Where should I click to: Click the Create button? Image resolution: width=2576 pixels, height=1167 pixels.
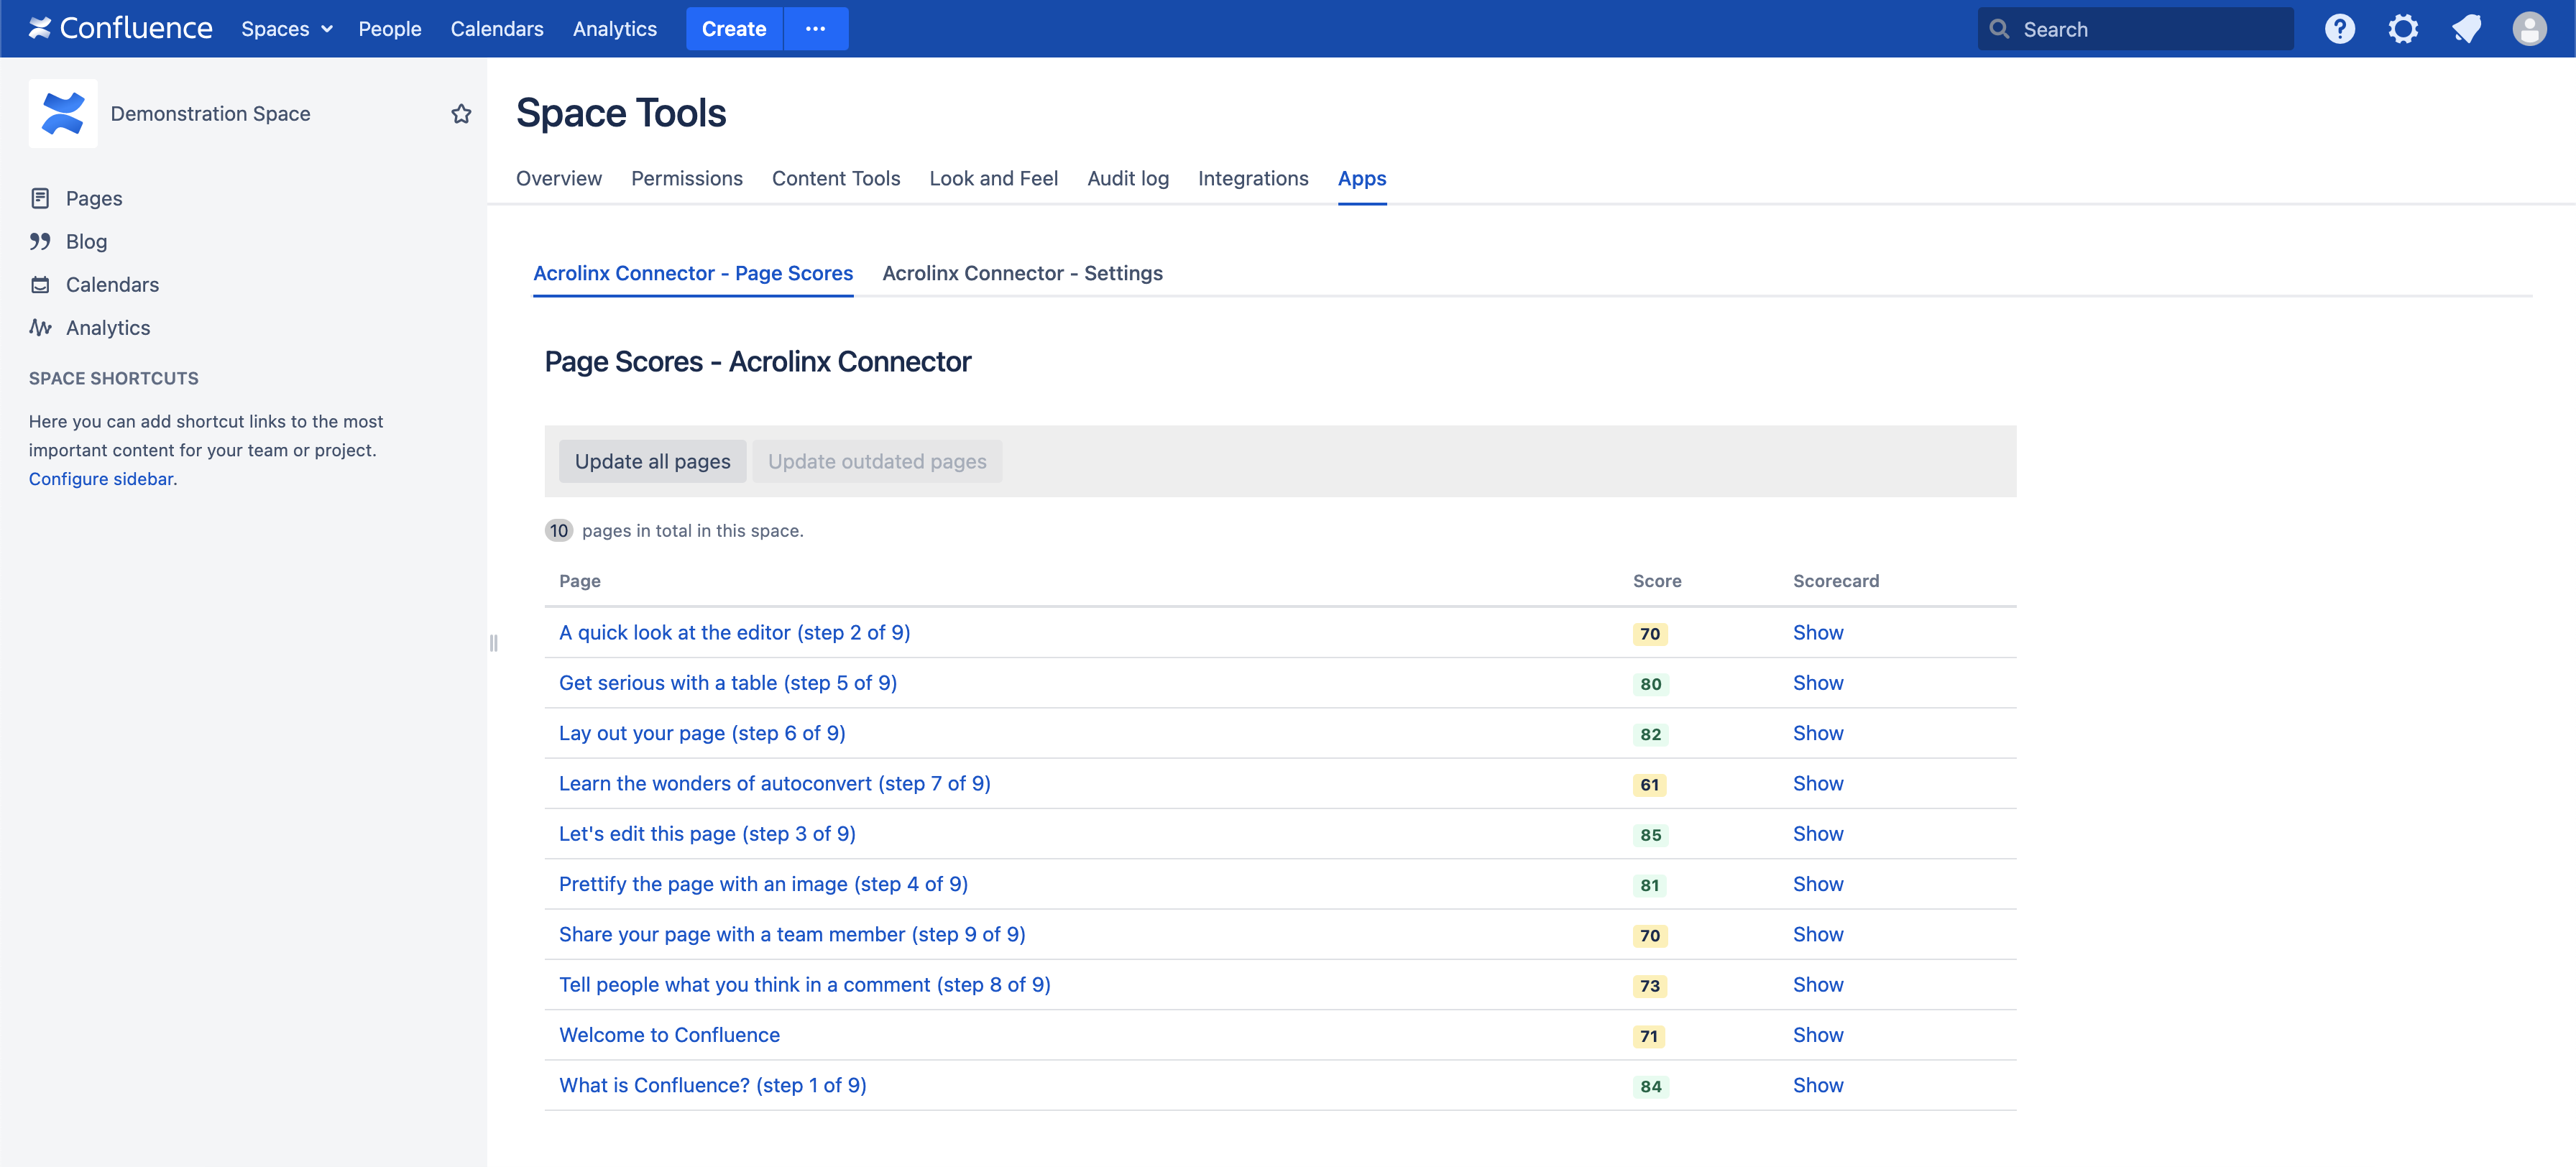point(734,29)
